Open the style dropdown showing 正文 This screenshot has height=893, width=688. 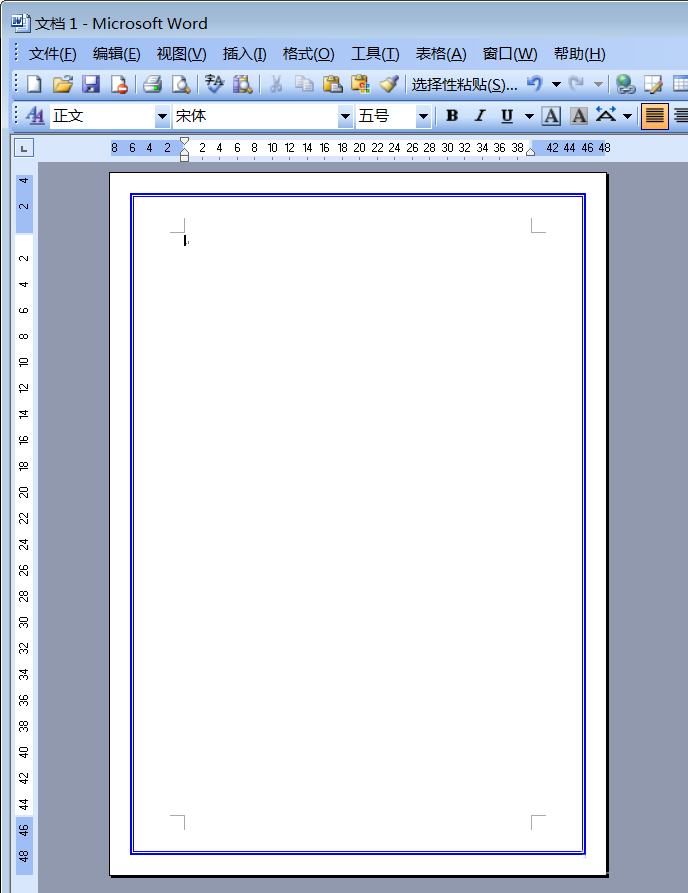pos(162,117)
